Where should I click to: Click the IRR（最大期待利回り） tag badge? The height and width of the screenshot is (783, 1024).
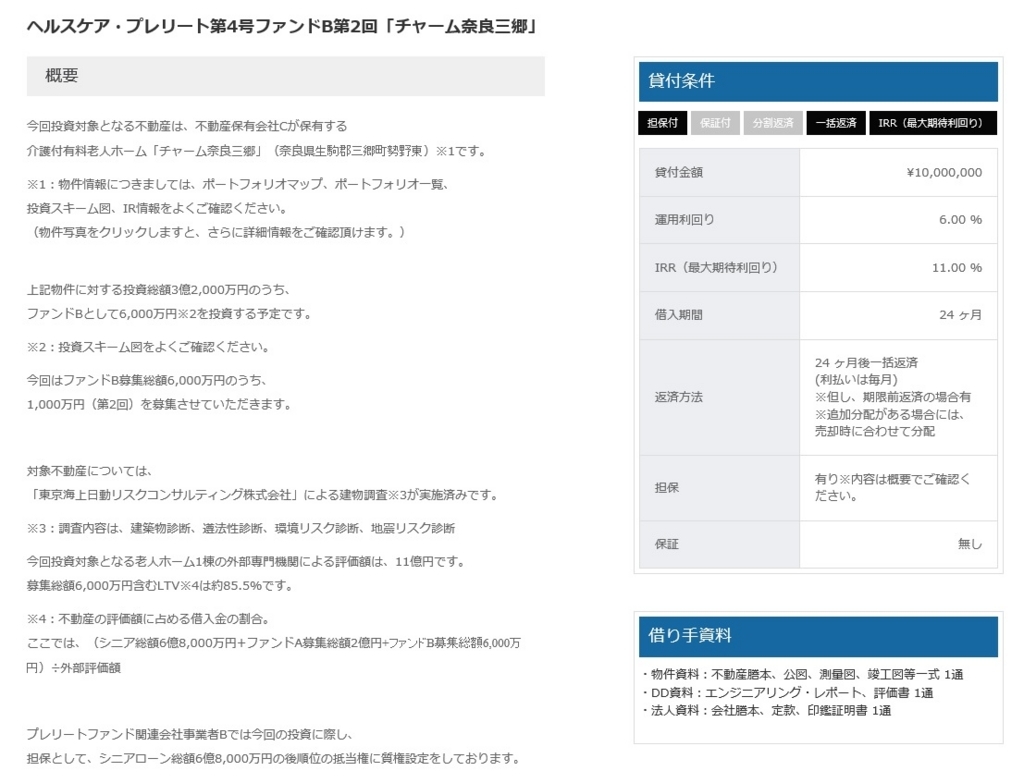(x=933, y=123)
